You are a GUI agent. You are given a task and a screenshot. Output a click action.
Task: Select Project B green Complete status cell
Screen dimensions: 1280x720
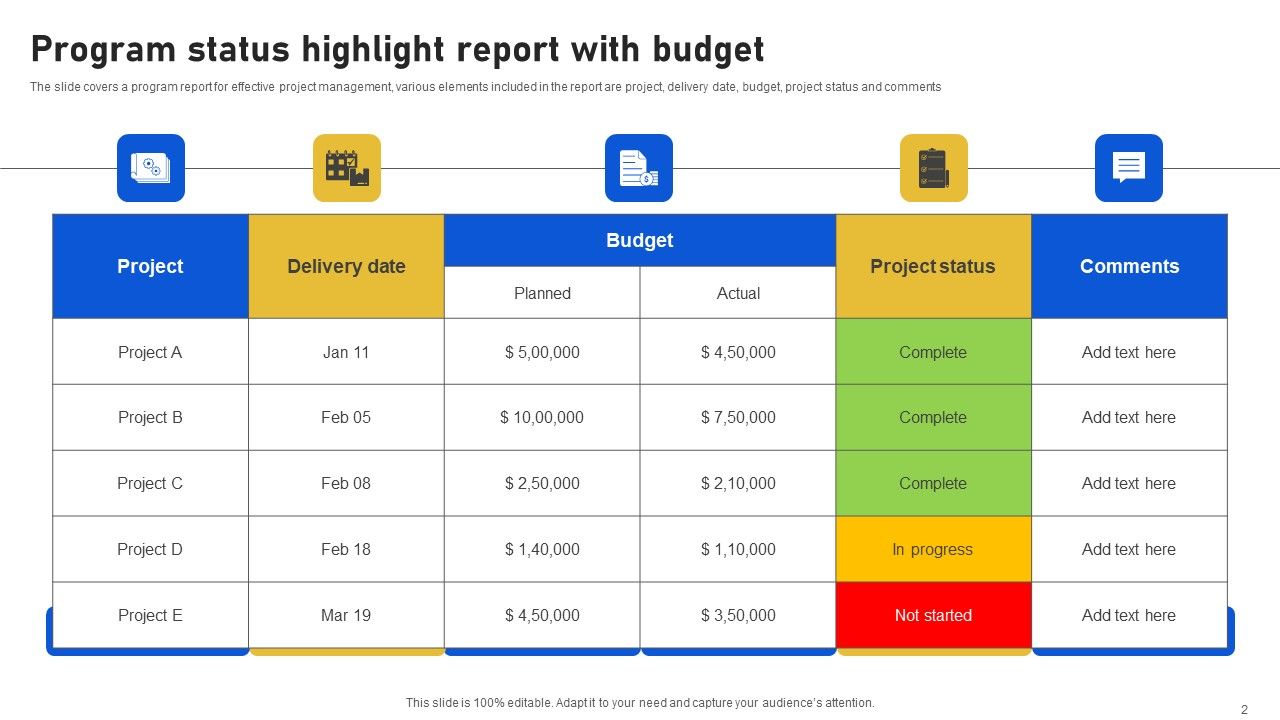(933, 417)
